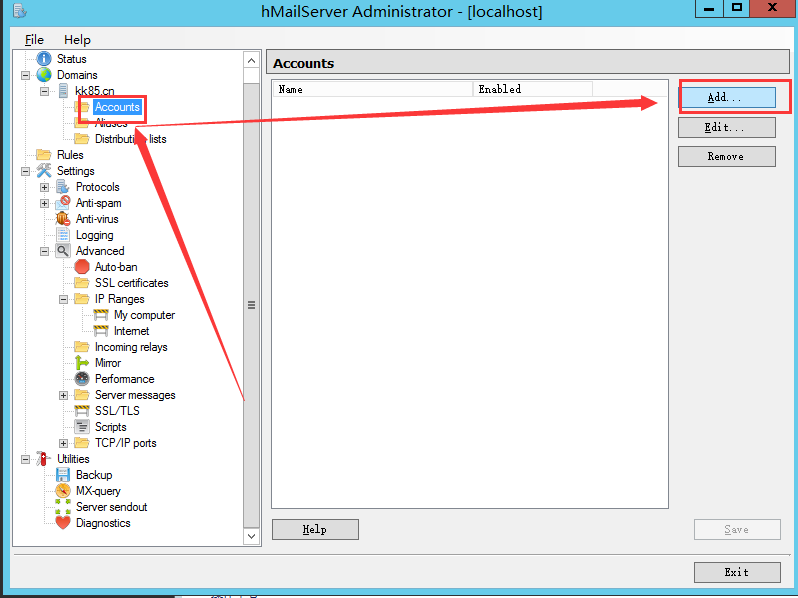
Task: Click the Save button
Action: pos(737,529)
